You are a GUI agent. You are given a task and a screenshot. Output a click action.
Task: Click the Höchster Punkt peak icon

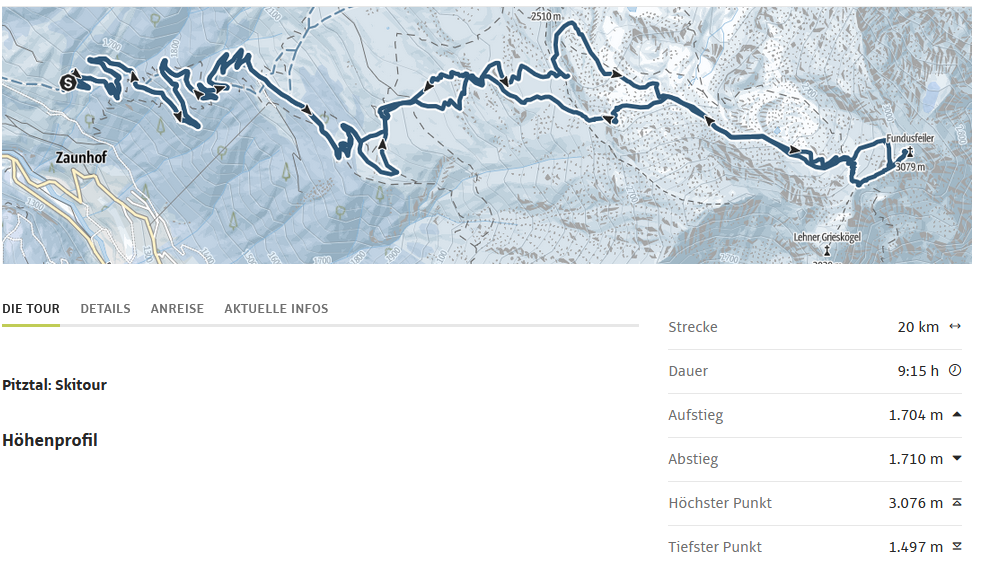[x=957, y=502]
